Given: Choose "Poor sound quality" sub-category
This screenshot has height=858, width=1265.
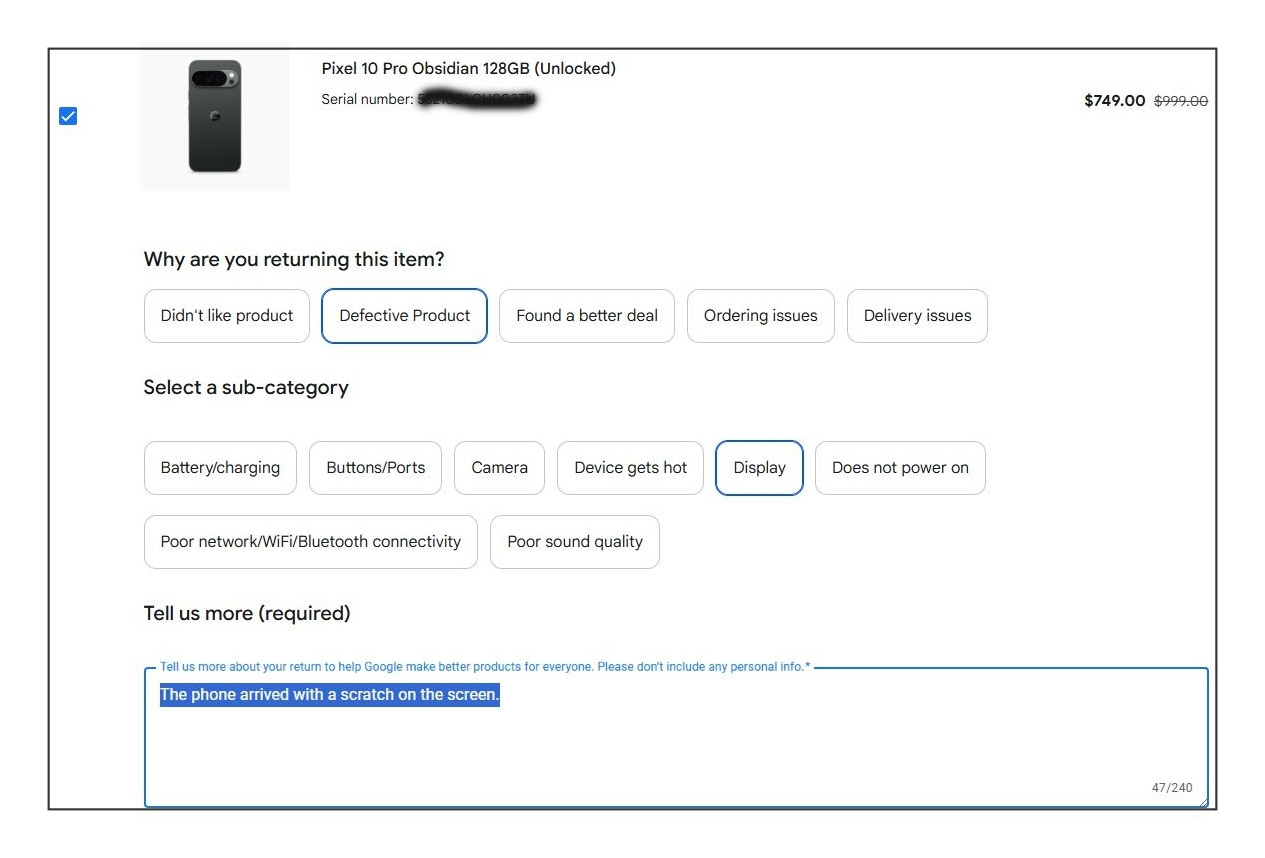Looking at the screenshot, I should click(575, 542).
